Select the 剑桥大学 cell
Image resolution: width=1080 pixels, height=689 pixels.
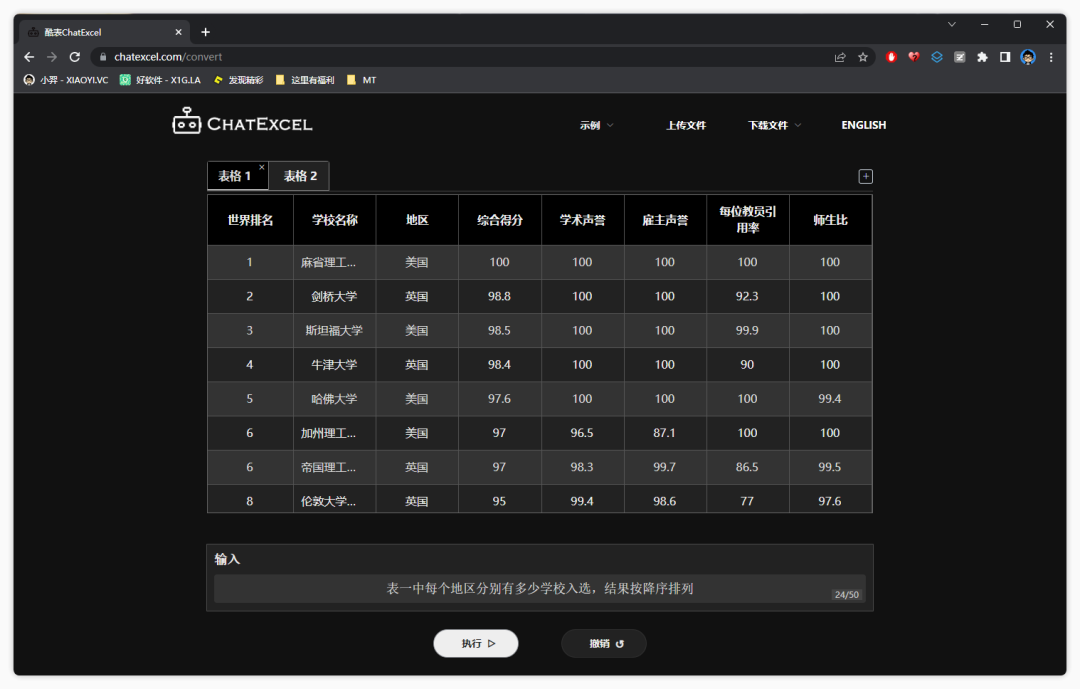pos(335,296)
